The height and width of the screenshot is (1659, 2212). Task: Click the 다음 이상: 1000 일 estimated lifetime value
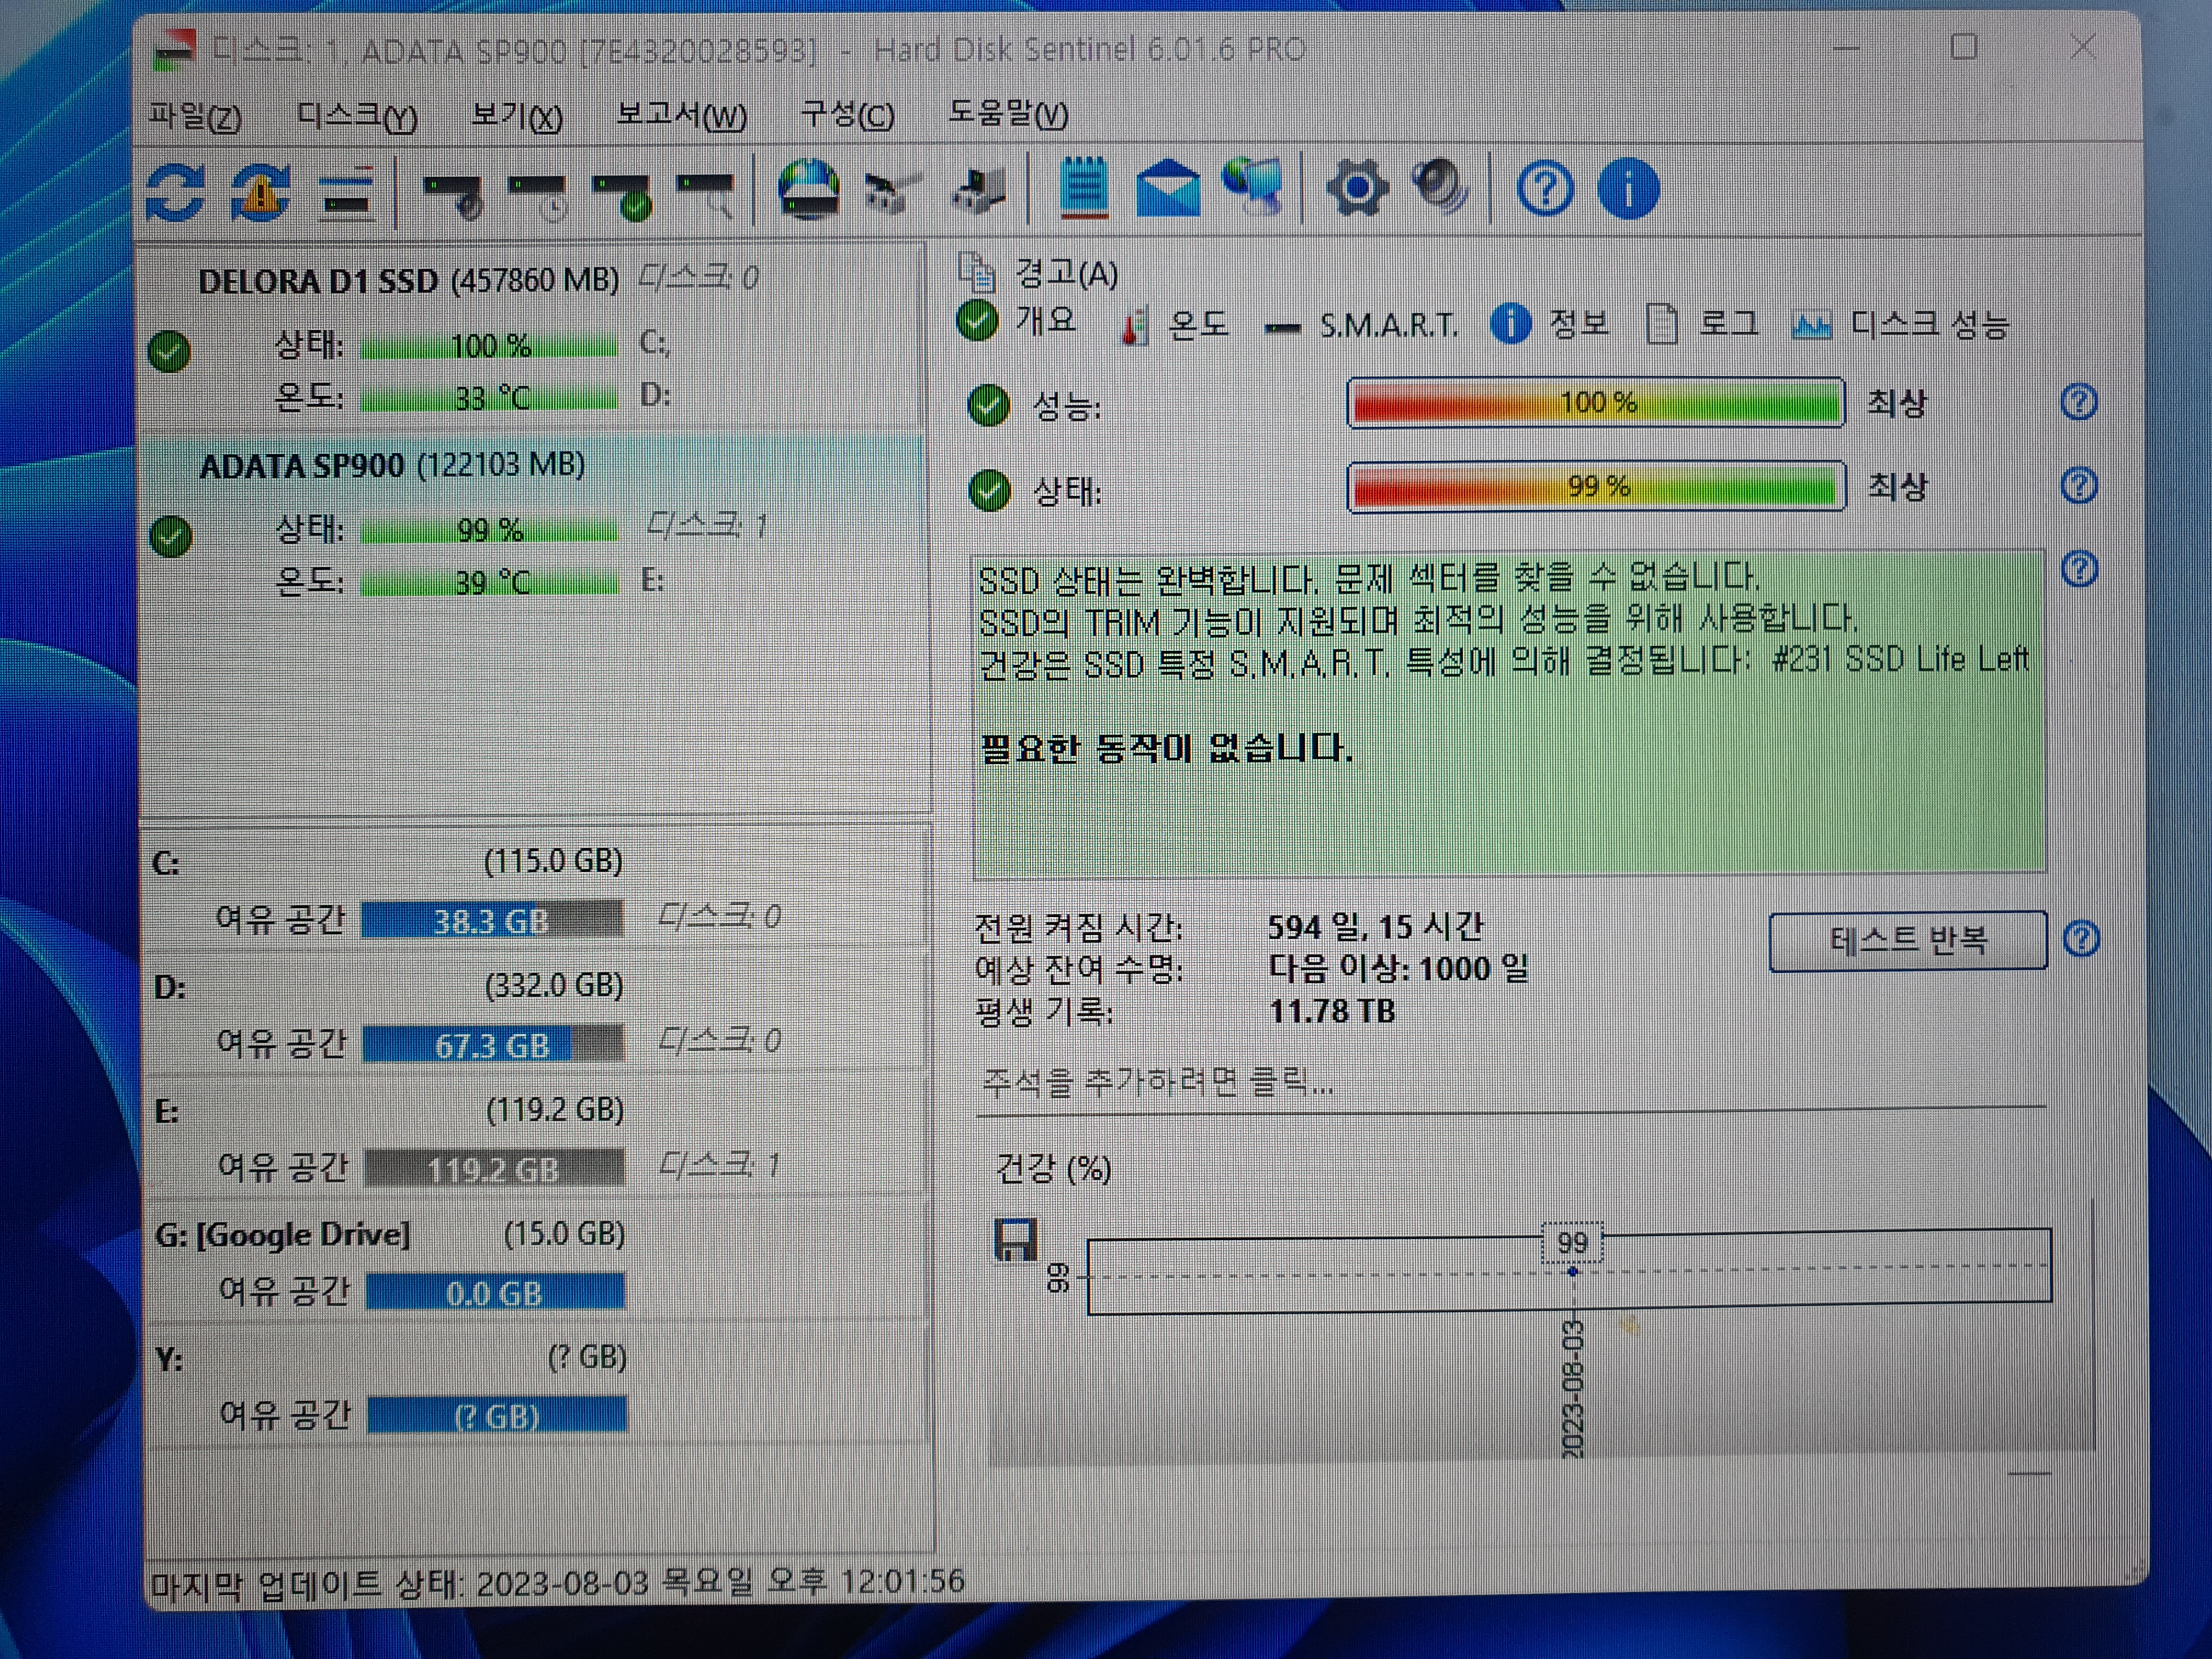(1398, 969)
